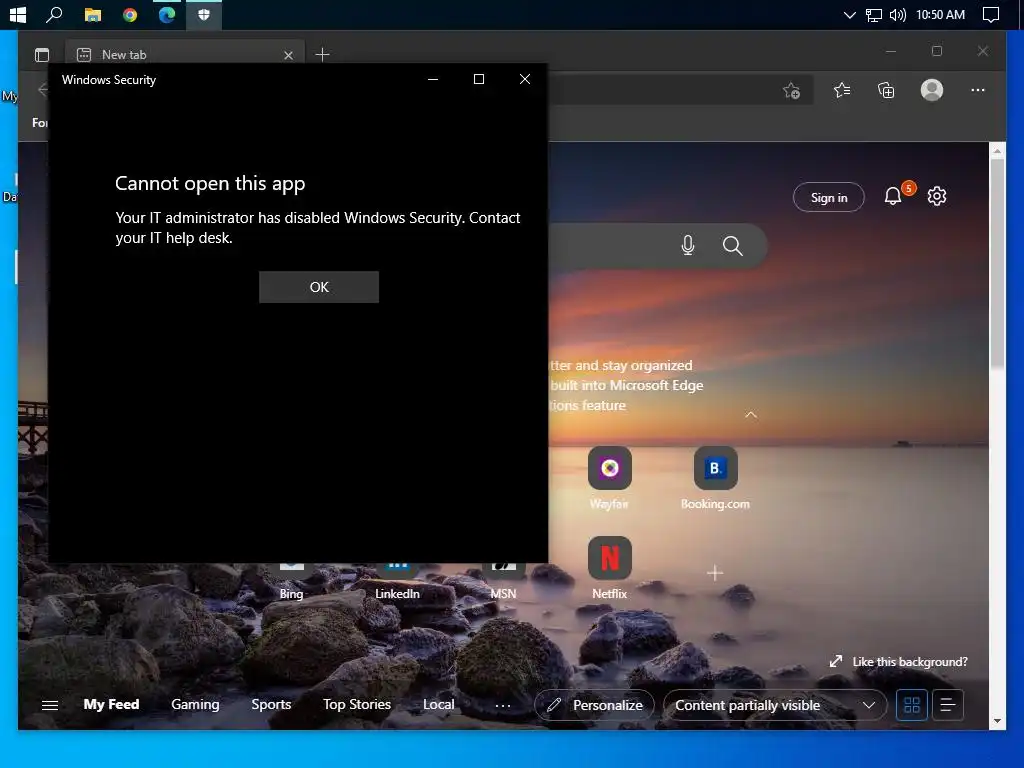Image resolution: width=1024 pixels, height=768 pixels.
Task: Open feed hamburger menu
Action: (50, 705)
